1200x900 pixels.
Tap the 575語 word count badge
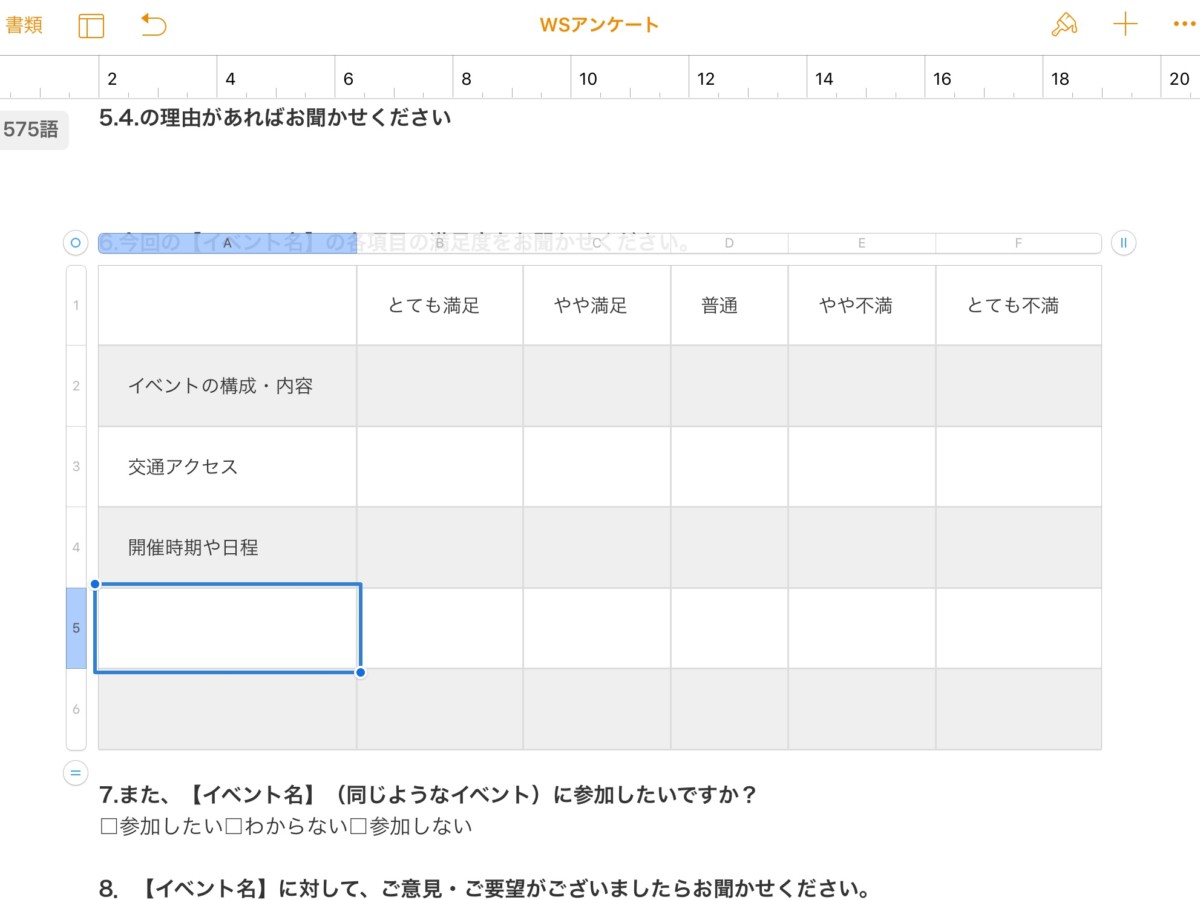(32, 130)
